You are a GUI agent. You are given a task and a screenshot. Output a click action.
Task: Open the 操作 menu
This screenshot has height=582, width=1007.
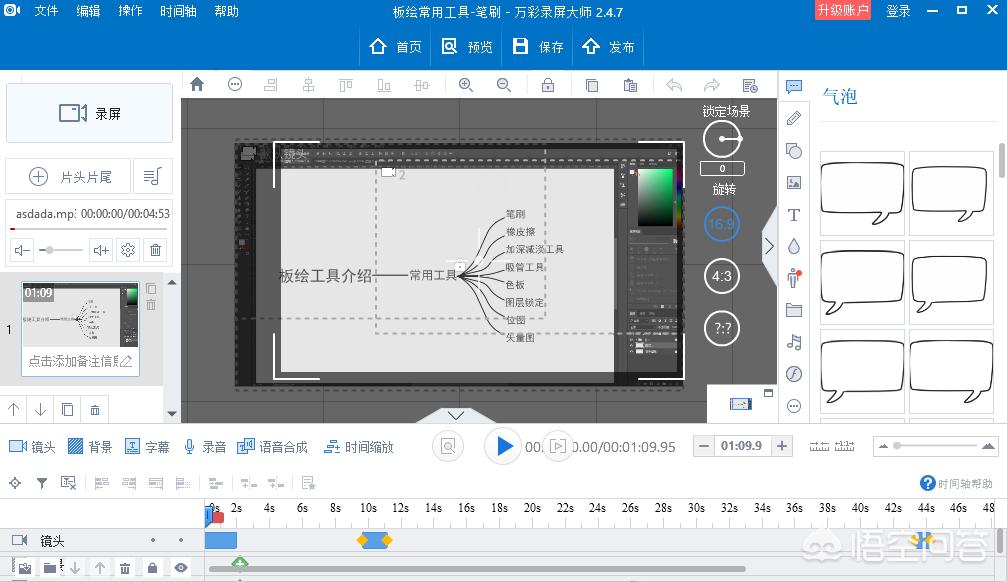pyautogui.click(x=130, y=11)
